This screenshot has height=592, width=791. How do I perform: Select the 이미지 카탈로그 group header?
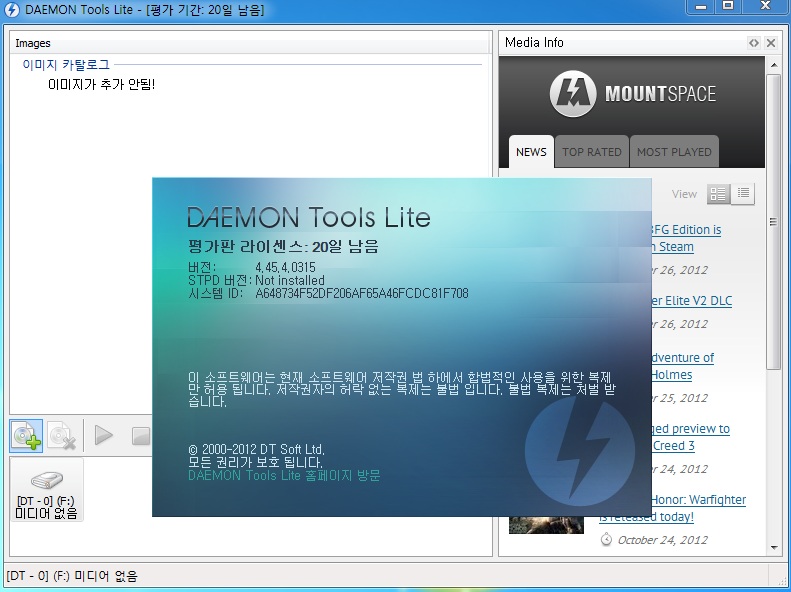tap(66, 65)
